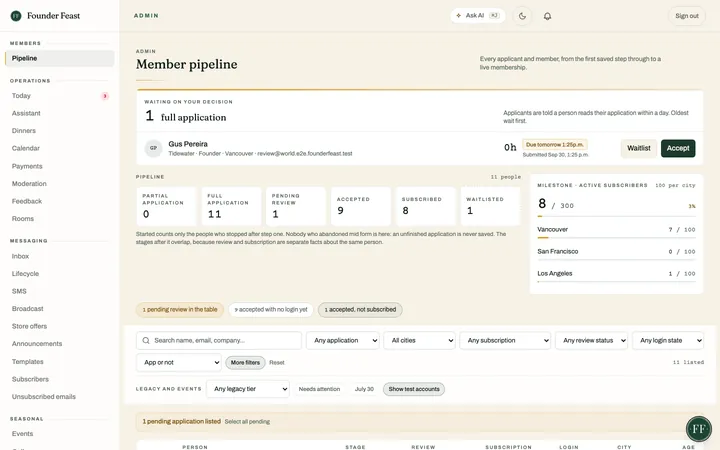Open Lifecycle in the sidebar
720x450 pixels.
coord(59,274)
